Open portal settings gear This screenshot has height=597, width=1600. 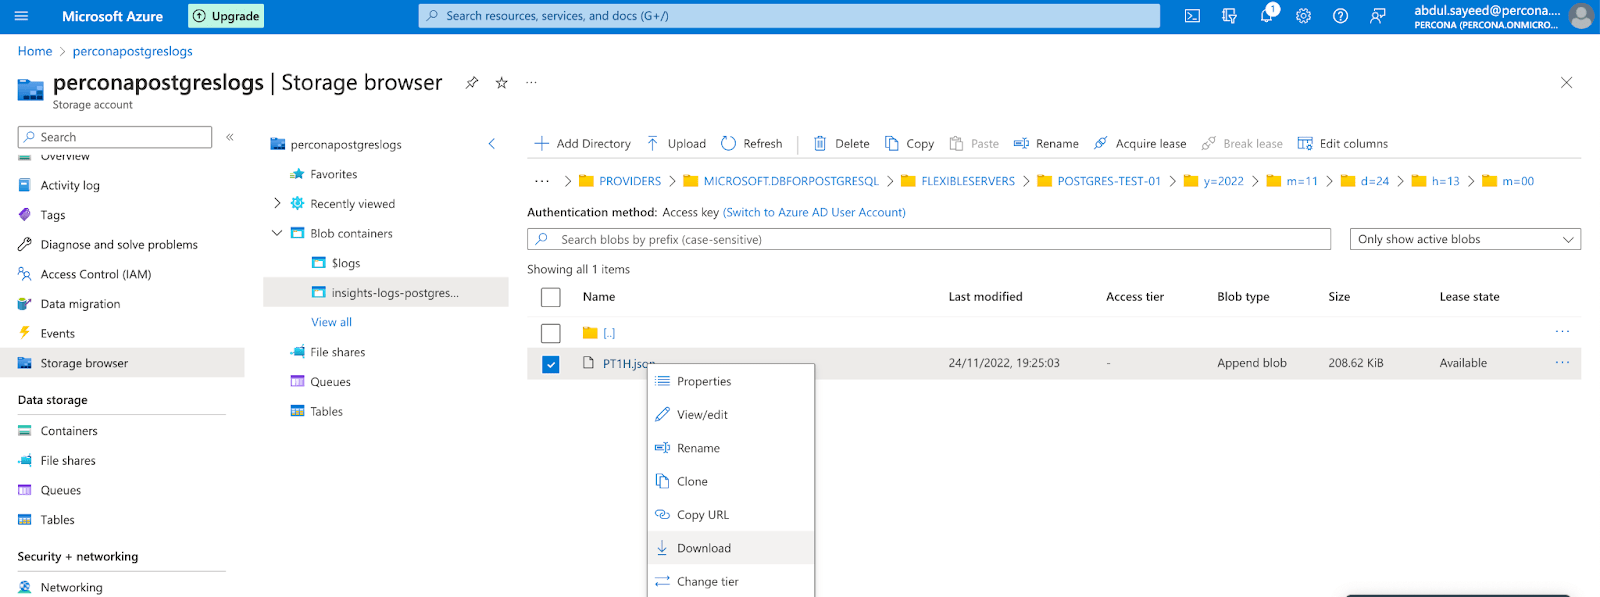click(x=1303, y=16)
